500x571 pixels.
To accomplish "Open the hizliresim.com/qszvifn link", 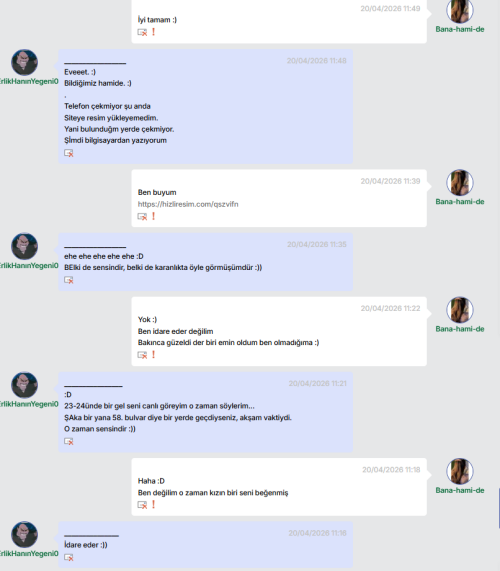I will pyautogui.click(x=188, y=204).
